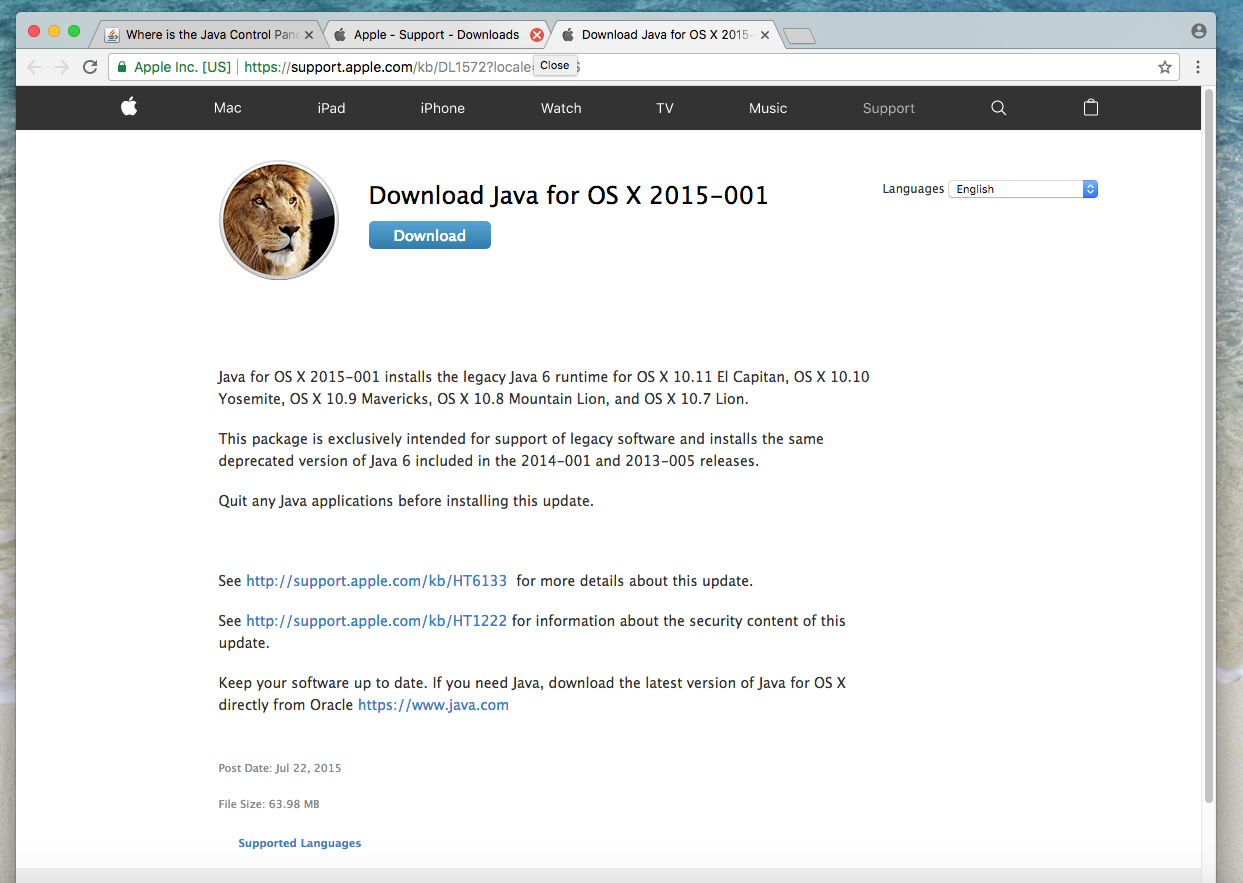Open a new tab

[800, 36]
